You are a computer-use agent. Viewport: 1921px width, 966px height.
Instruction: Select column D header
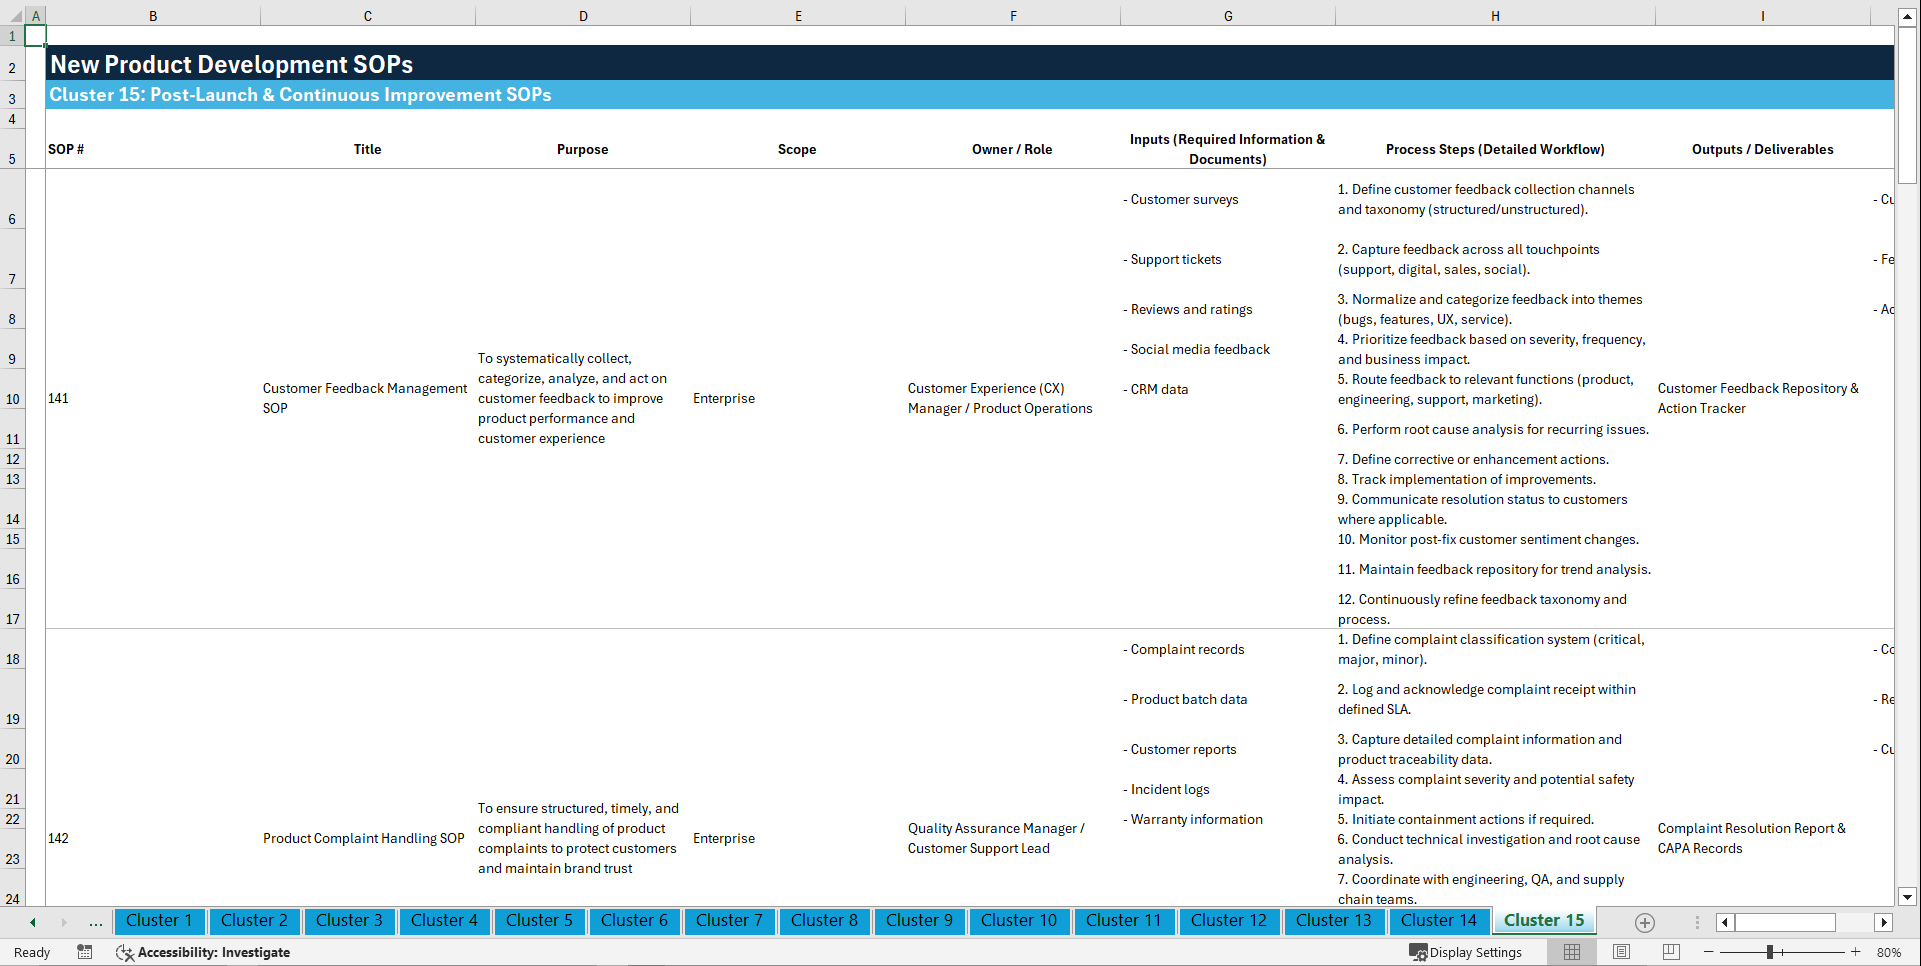pyautogui.click(x=583, y=16)
